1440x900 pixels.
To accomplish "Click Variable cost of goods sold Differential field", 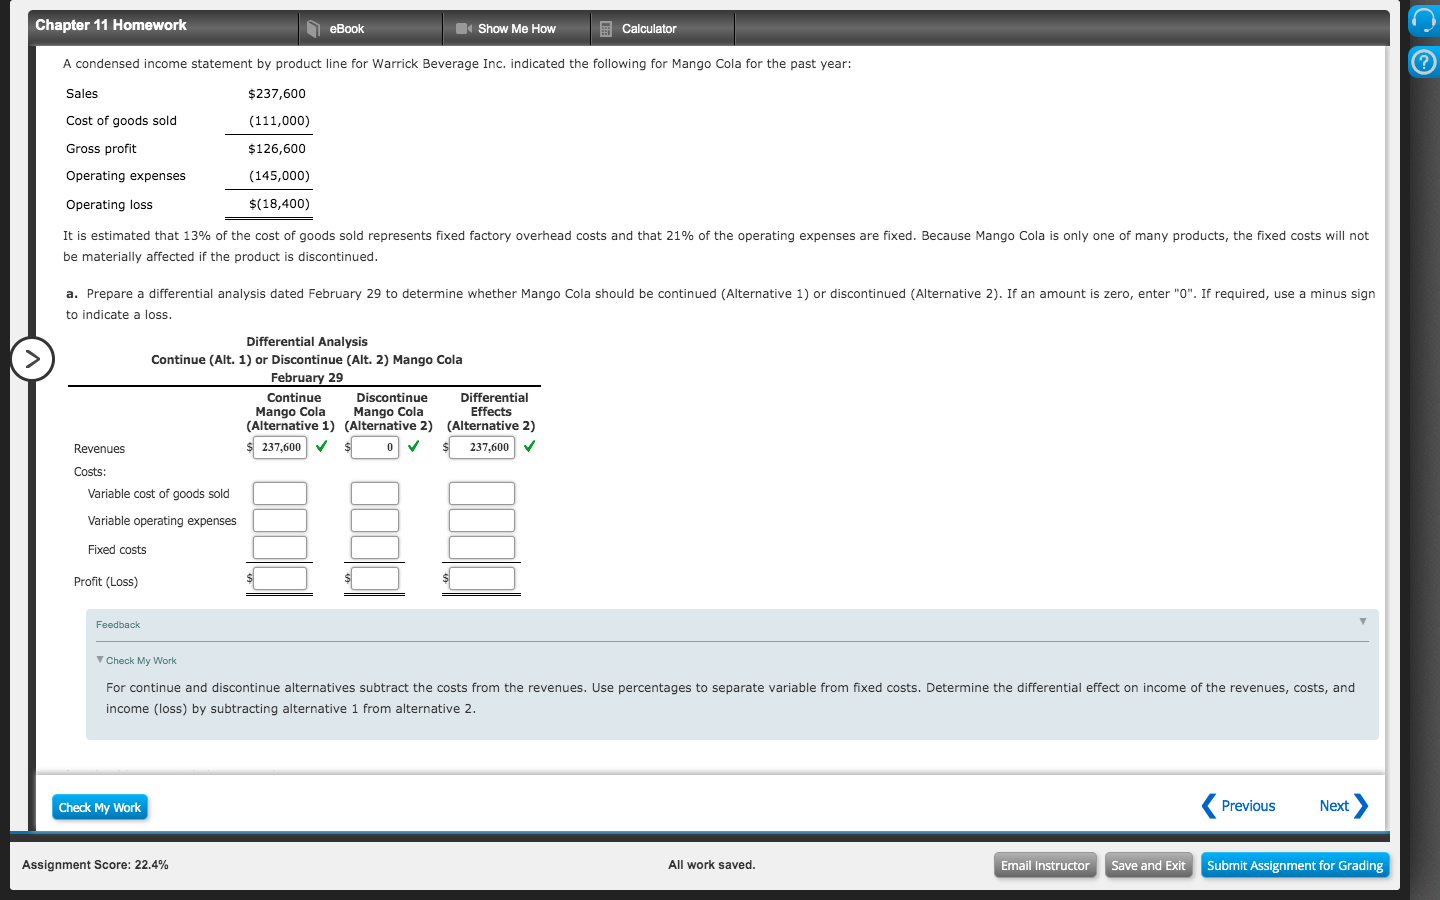I will pyautogui.click(x=482, y=493).
